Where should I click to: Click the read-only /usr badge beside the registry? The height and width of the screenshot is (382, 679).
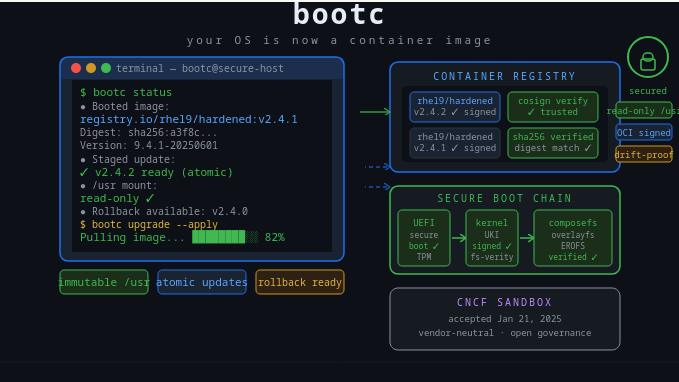pyautogui.click(x=644, y=111)
